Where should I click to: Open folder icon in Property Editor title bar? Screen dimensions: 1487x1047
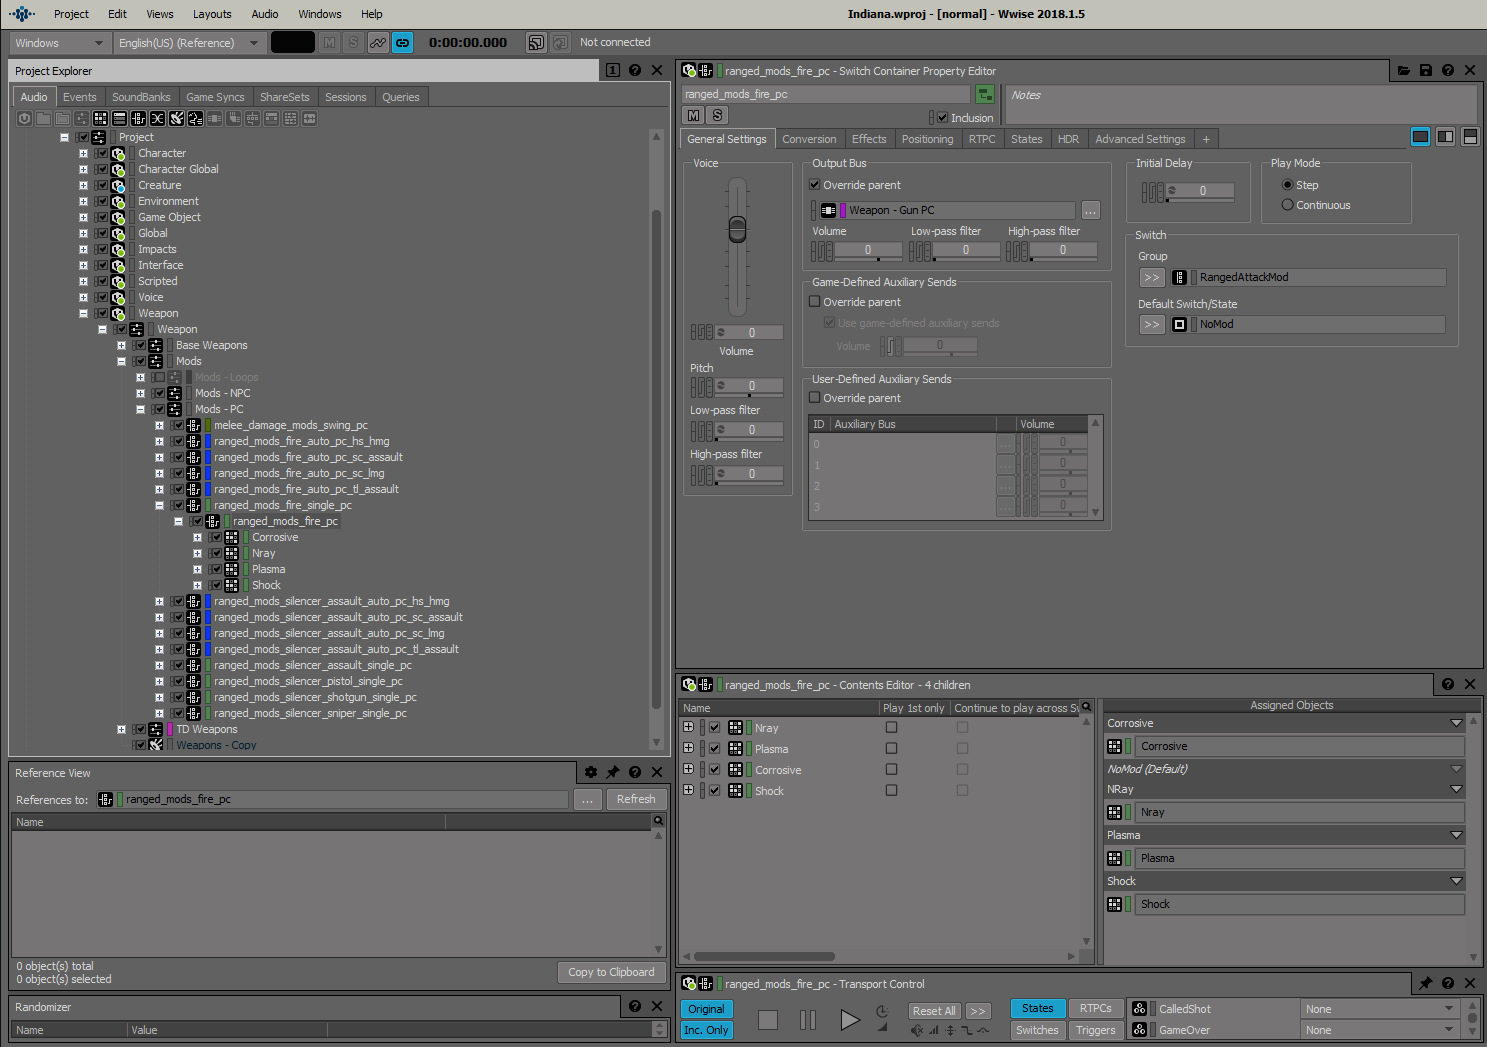(x=1404, y=71)
